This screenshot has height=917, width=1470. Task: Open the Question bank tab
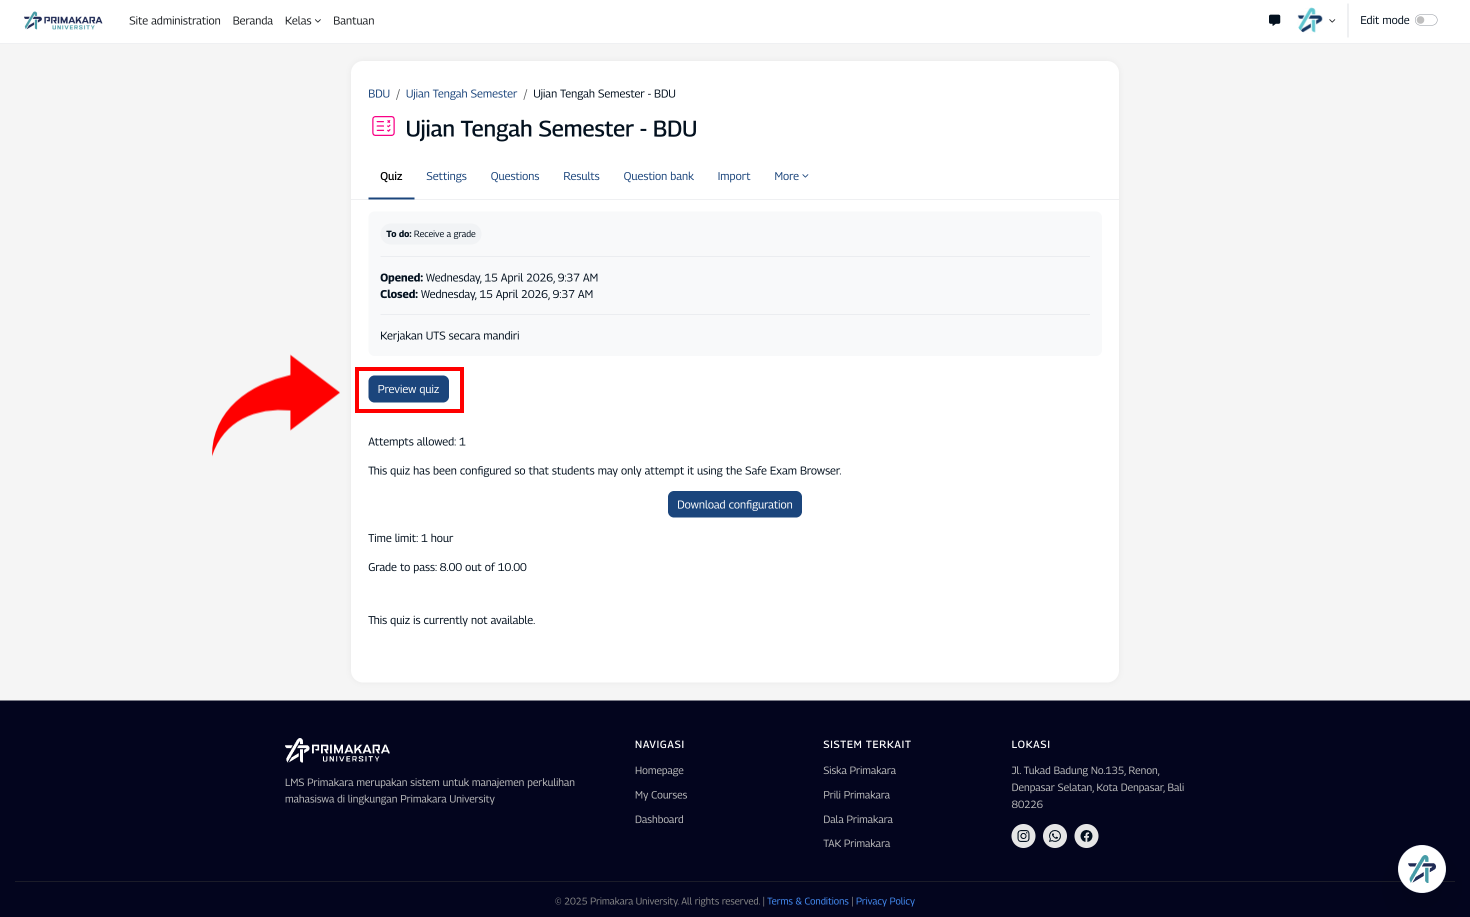pos(658,176)
